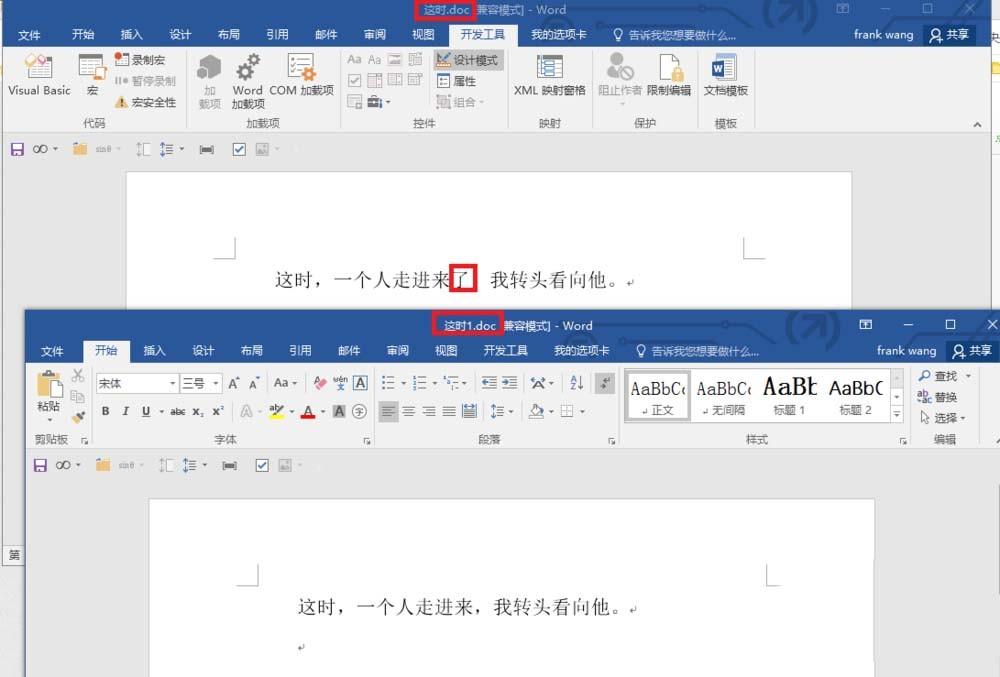This screenshot has width=1000, height=677.
Task: Select the 格式刷 format painter
Action: click(77, 416)
